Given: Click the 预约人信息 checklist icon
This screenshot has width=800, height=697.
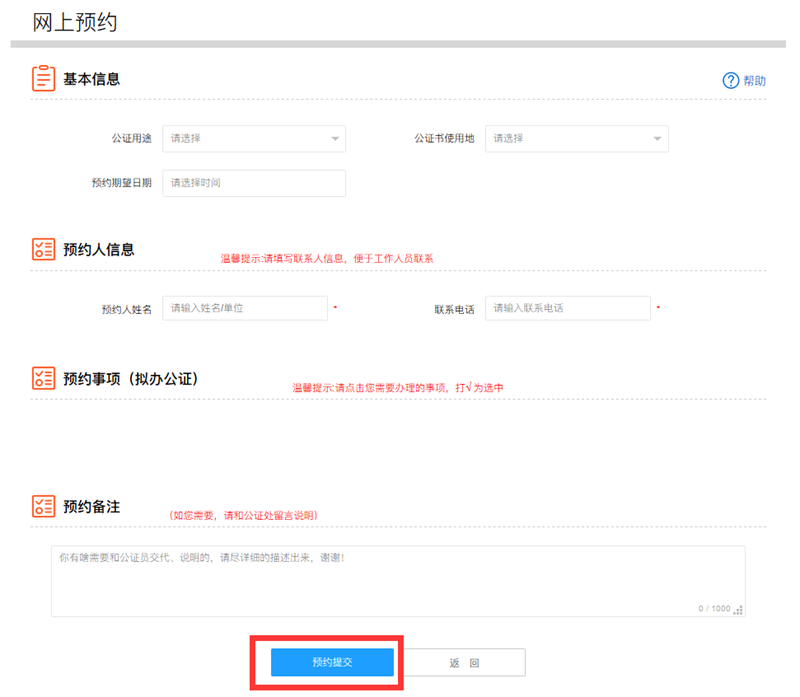Looking at the screenshot, I should (43, 249).
